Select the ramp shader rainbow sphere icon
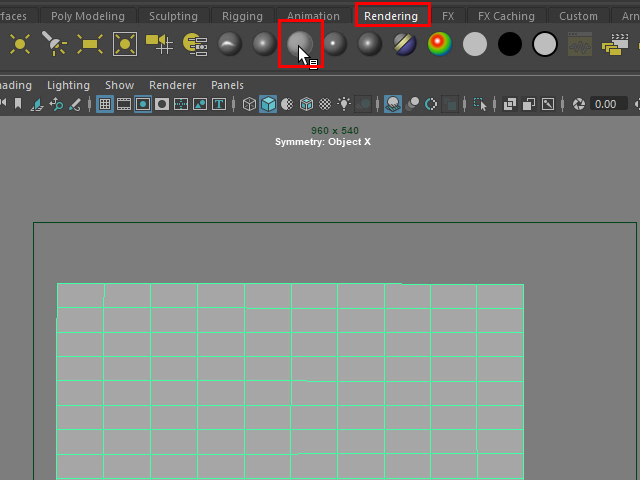 (x=439, y=44)
